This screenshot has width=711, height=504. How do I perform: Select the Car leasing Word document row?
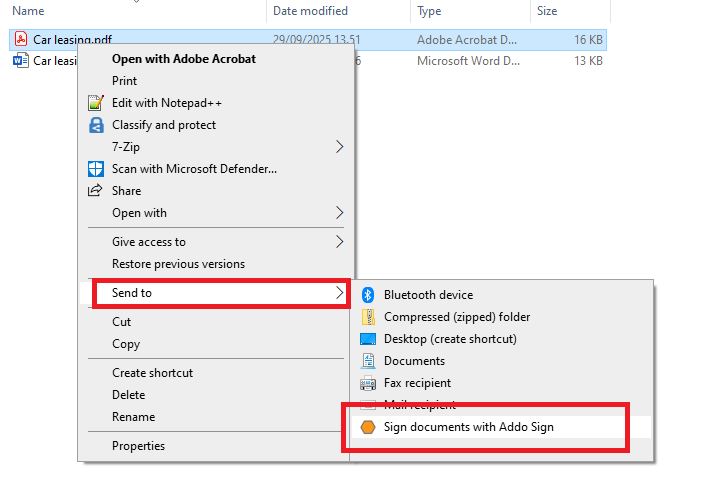[50, 61]
